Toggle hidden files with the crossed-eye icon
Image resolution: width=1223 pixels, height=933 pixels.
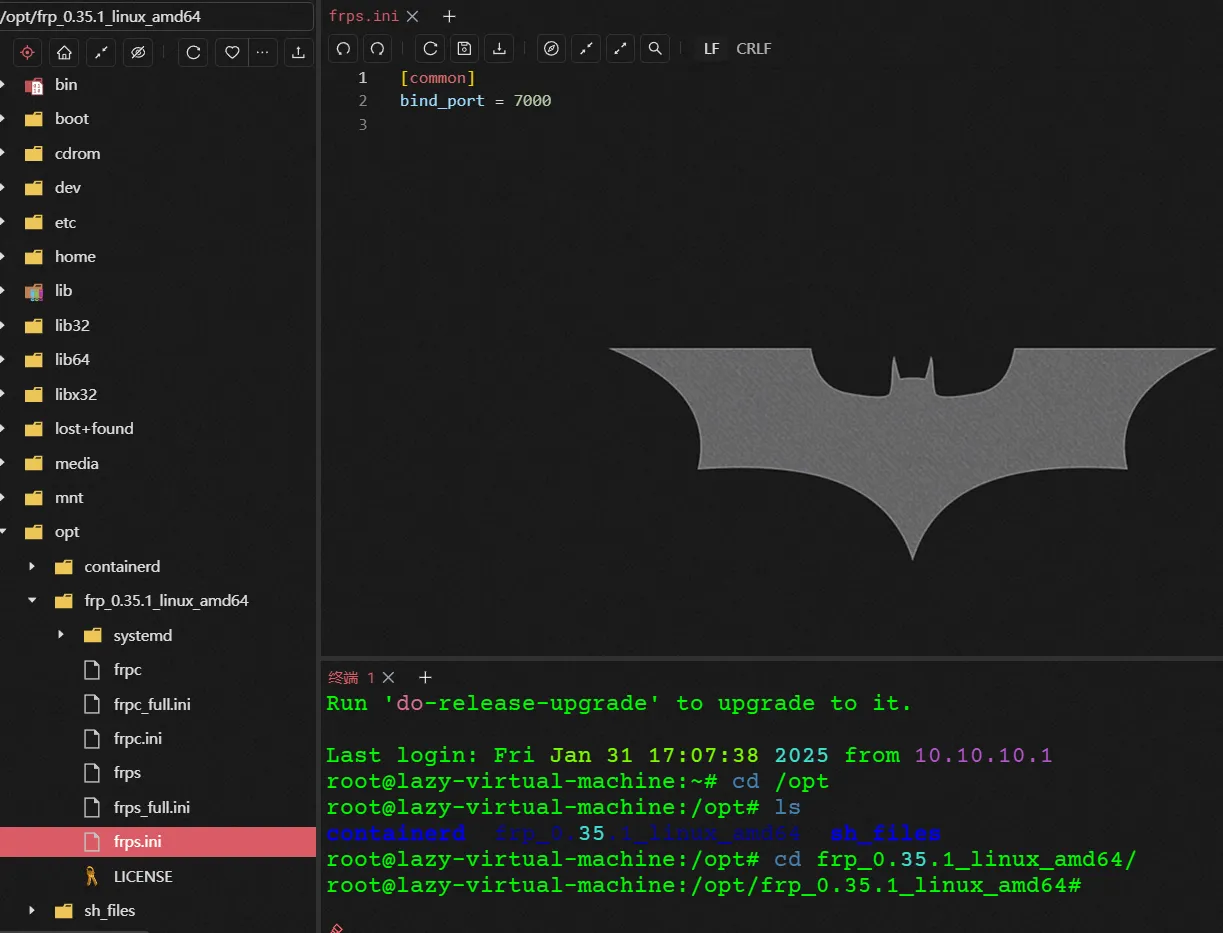click(138, 52)
